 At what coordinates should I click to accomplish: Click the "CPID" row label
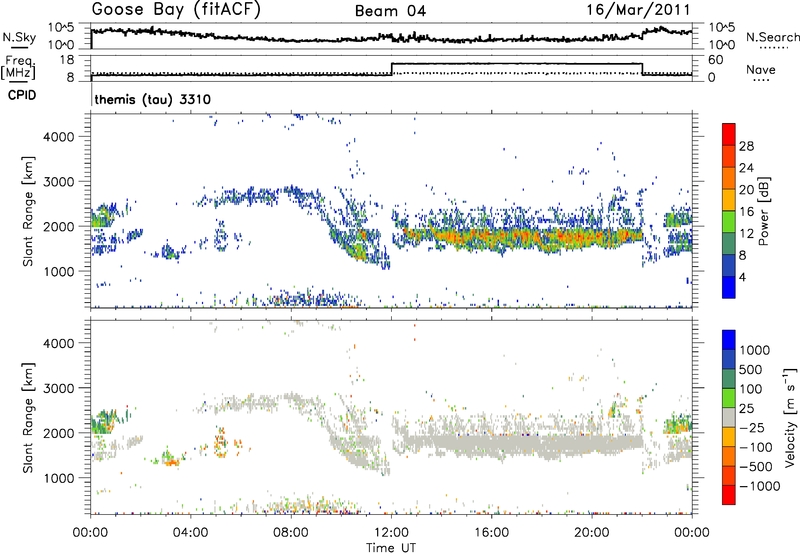tap(22, 95)
